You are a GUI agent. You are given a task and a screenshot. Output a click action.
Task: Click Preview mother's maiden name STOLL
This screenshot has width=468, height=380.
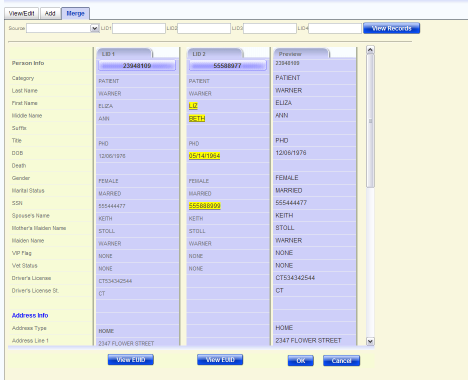click(x=285, y=228)
